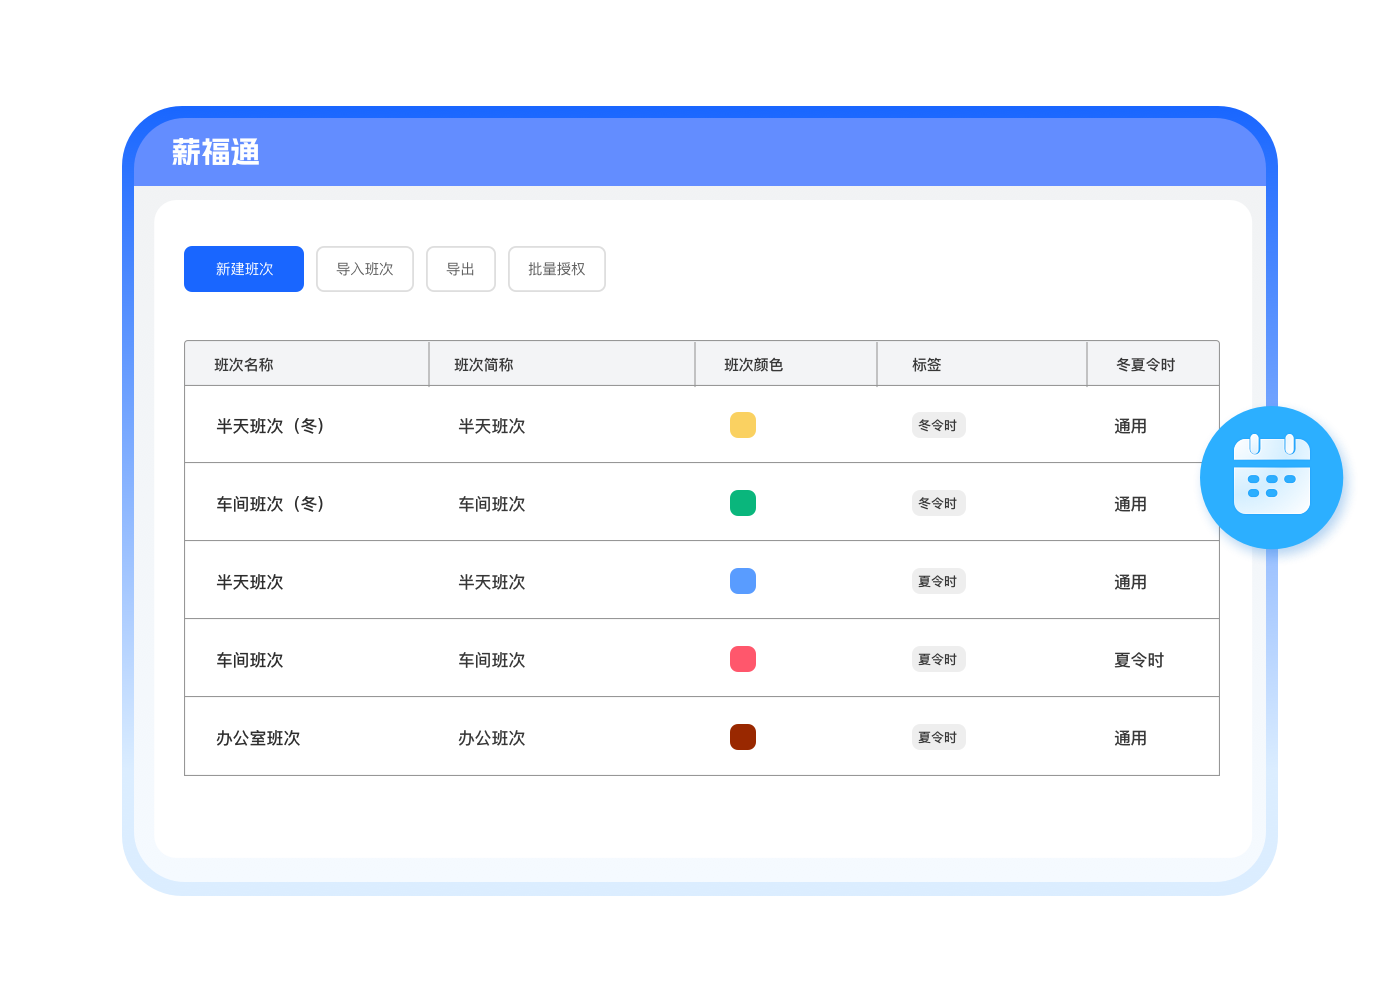This screenshot has width=1400, height=1000.
Task: Open the 半天班次（冬） shift name
Action: tap(270, 426)
